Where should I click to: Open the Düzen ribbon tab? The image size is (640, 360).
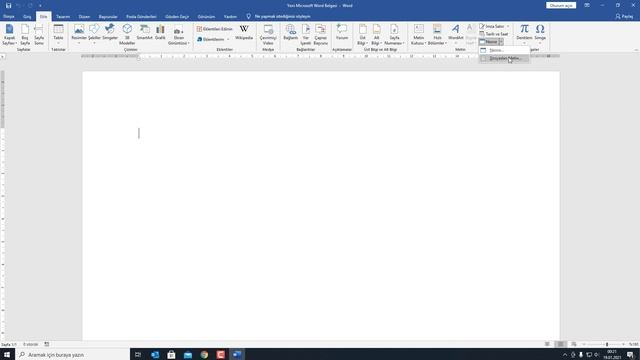click(x=84, y=17)
